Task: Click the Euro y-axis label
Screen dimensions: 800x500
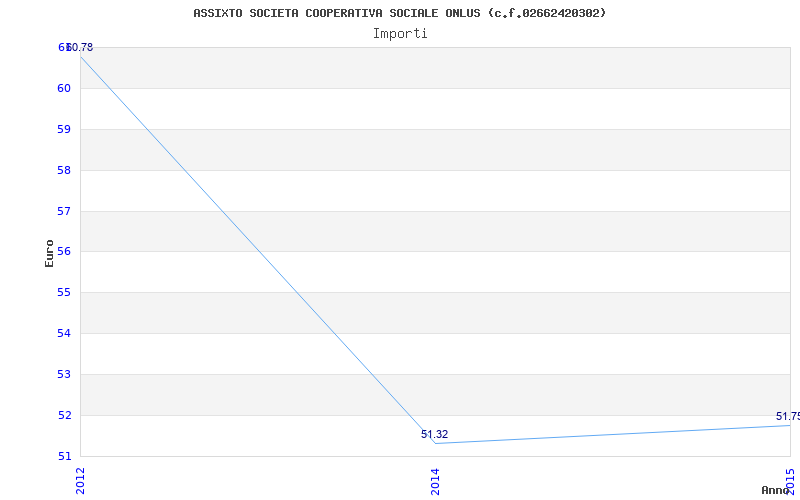Action: (x=49, y=252)
